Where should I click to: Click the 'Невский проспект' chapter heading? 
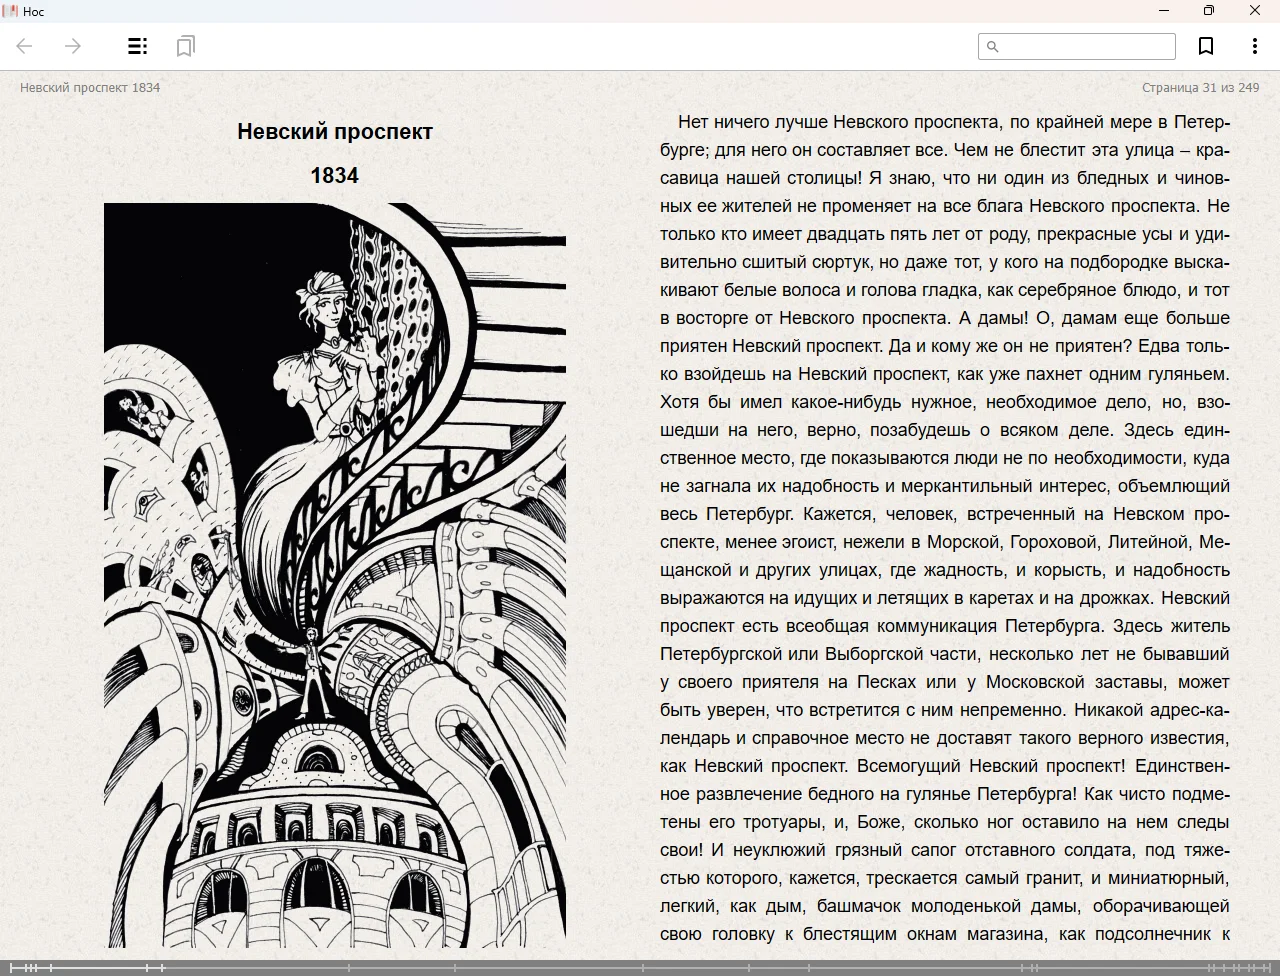334,131
